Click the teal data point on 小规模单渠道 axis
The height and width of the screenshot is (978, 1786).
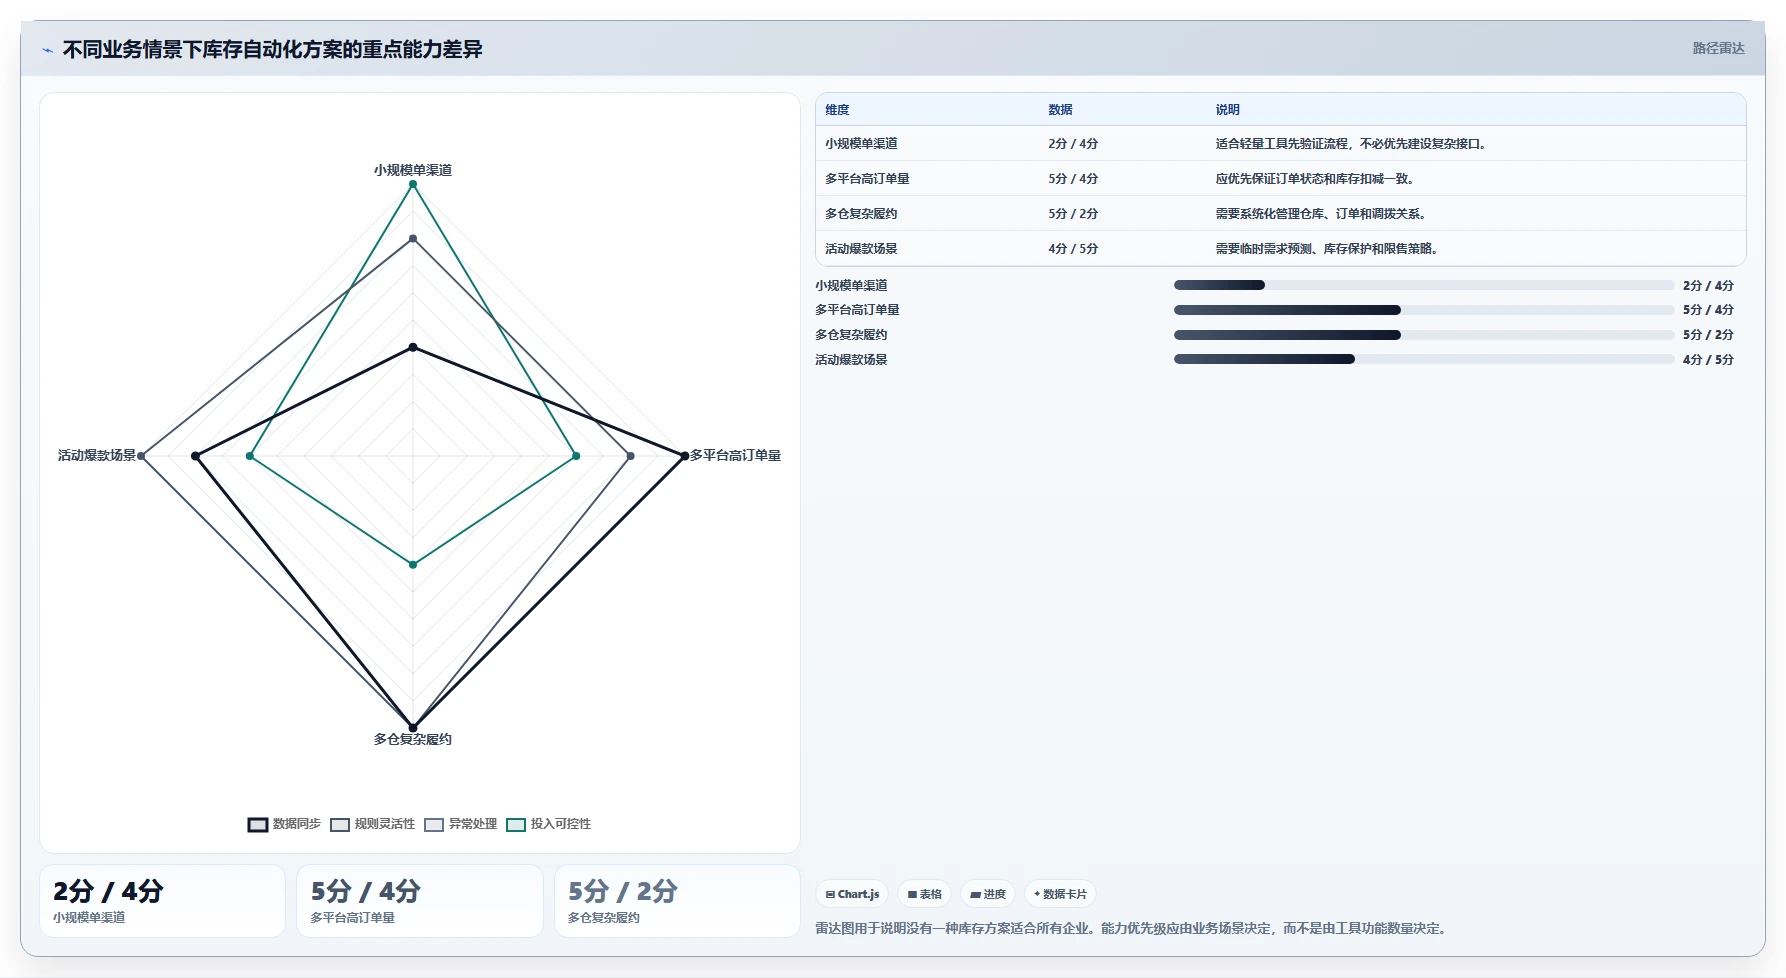pos(413,184)
